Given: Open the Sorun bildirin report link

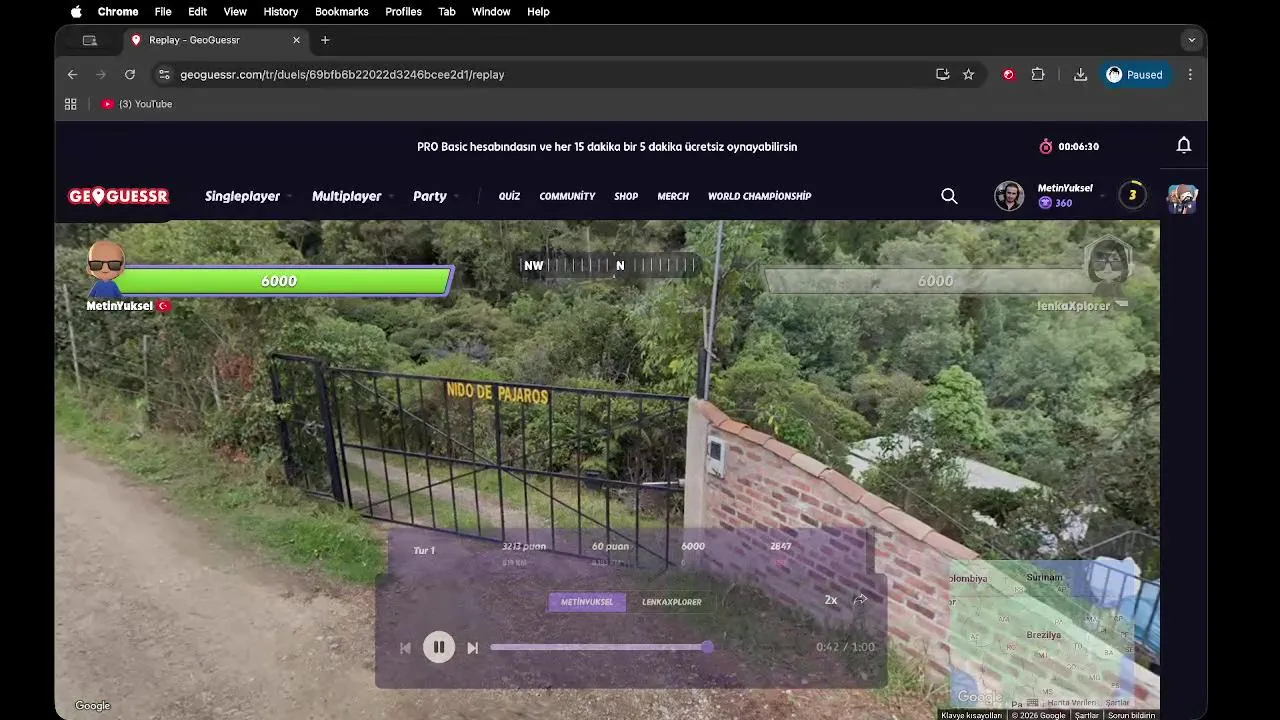Looking at the screenshot, I should pyautogui.click(x=1131, y=715).
